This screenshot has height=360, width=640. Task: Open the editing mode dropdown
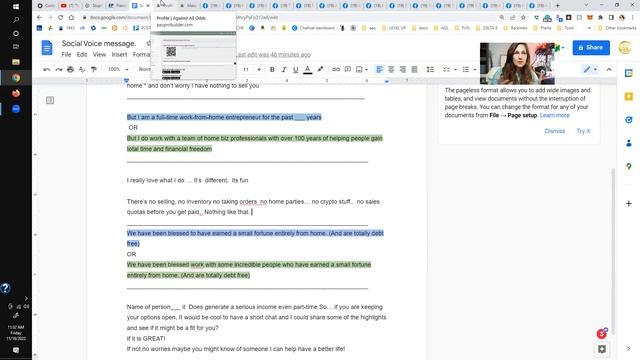tap(590, 69)
